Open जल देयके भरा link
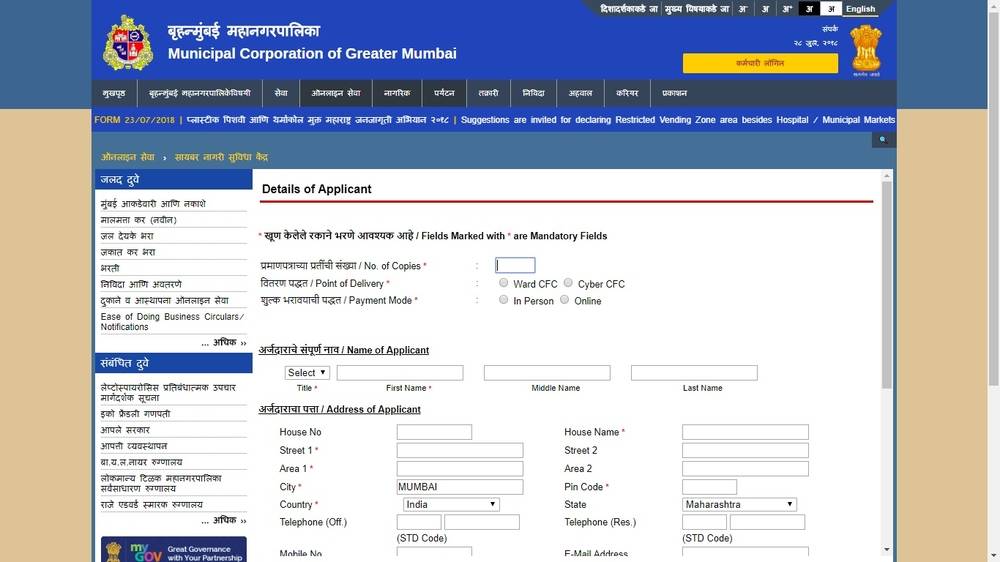This screenshot has height=562, width=1000. click(x=127, y=235)
